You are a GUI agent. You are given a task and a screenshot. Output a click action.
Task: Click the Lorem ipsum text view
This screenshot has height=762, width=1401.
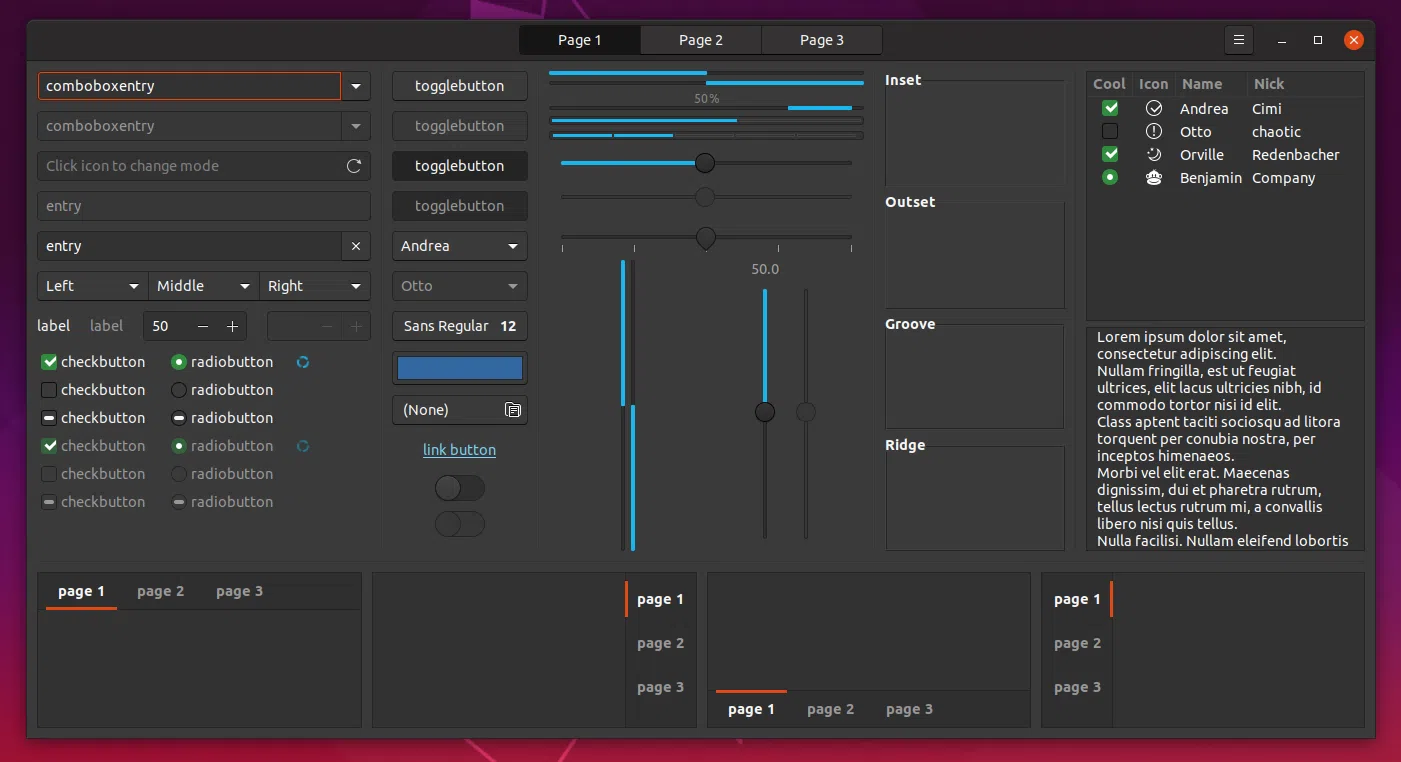point(1225,439)
